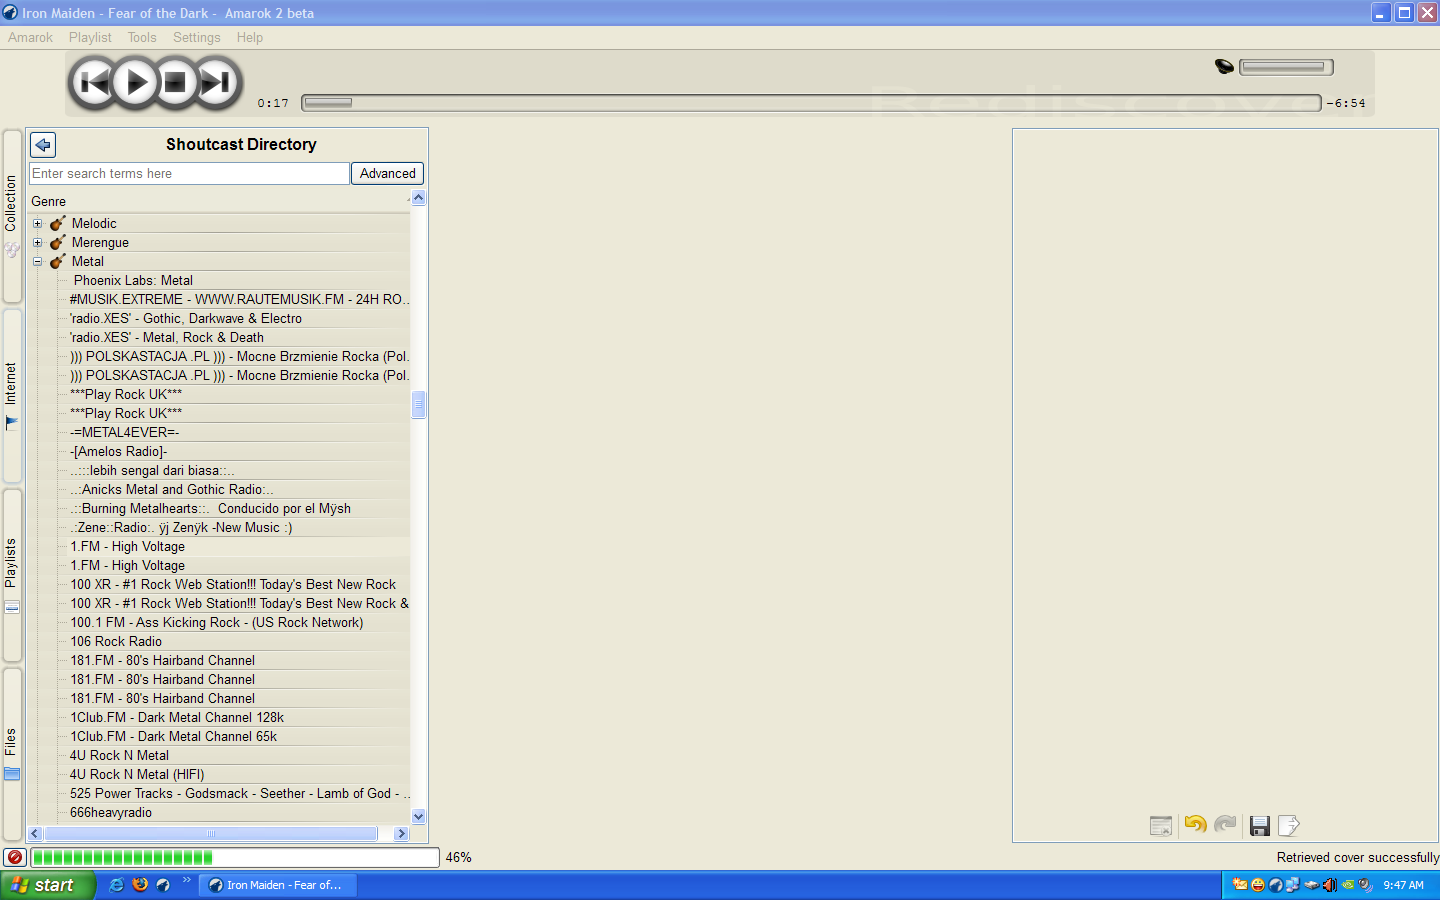Click the Amarok wolf tray icon
This screenshot has width=1440, height=900.
pos(1275,885)
